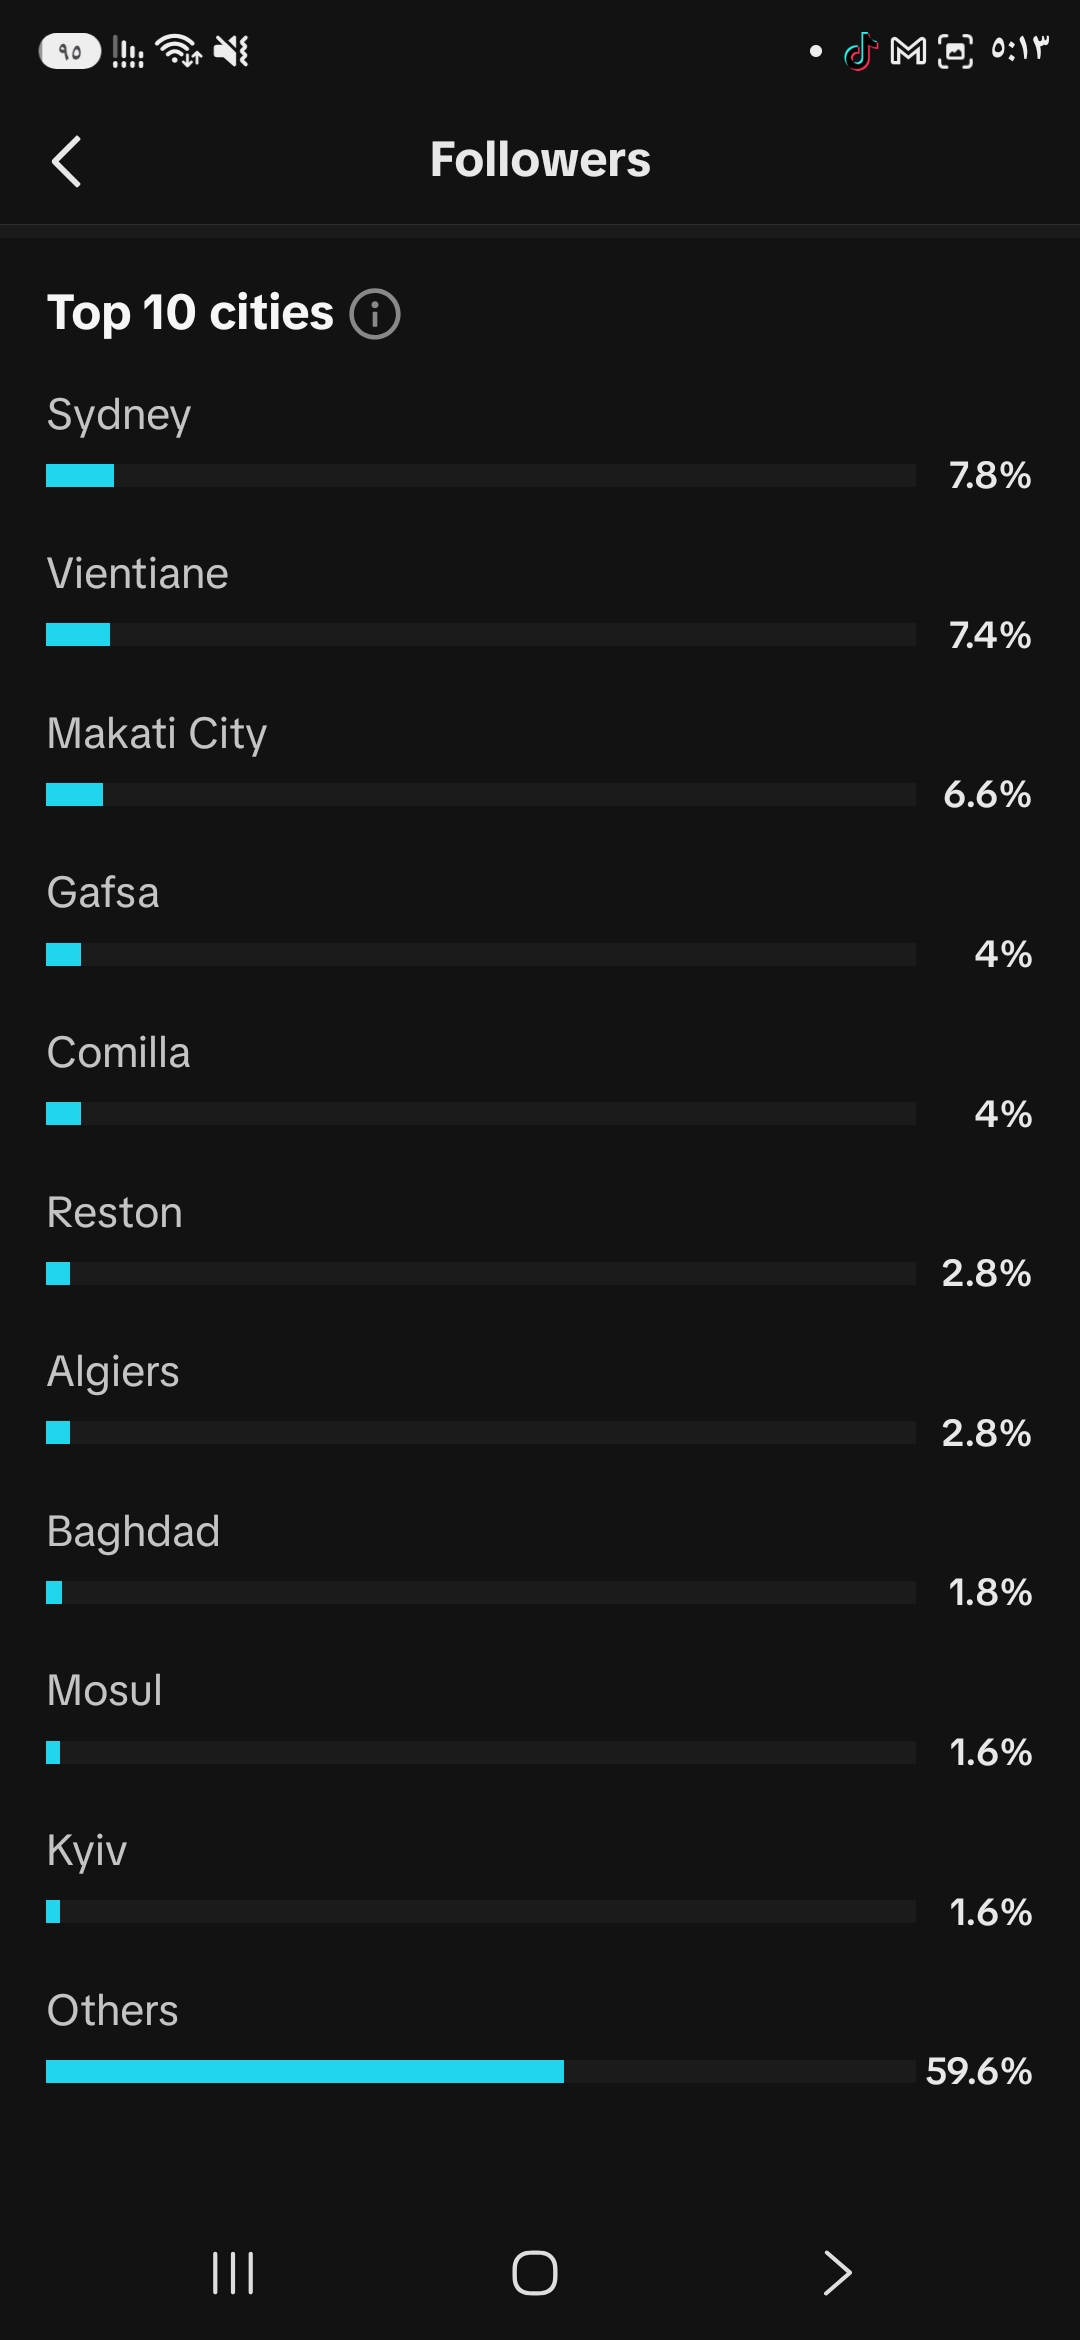Tap the screen capture status icon

955,51
